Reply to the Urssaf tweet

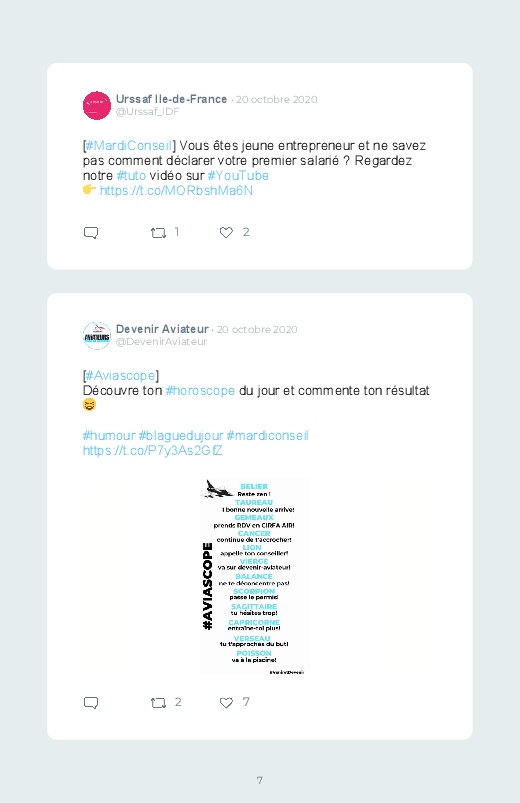(91, 233)
